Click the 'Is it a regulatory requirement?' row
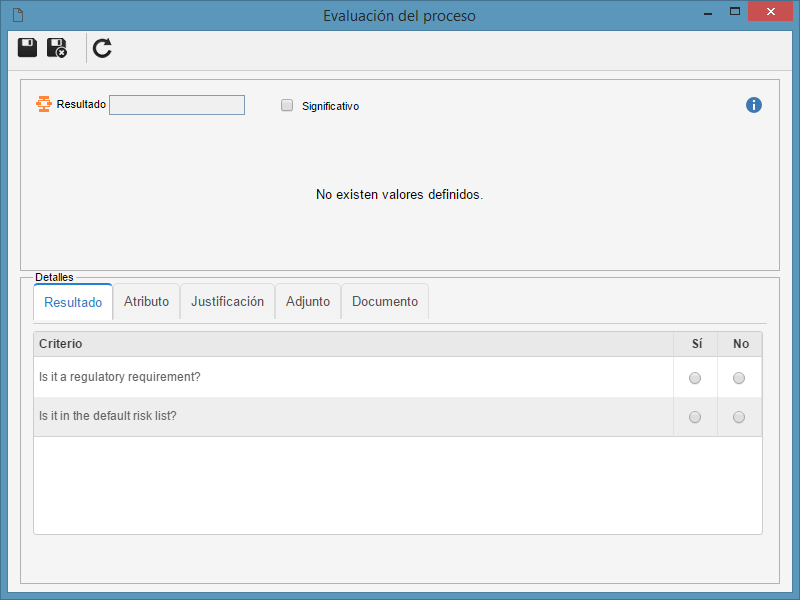Viewport: 800px width, 600px height. coord(398,377)
